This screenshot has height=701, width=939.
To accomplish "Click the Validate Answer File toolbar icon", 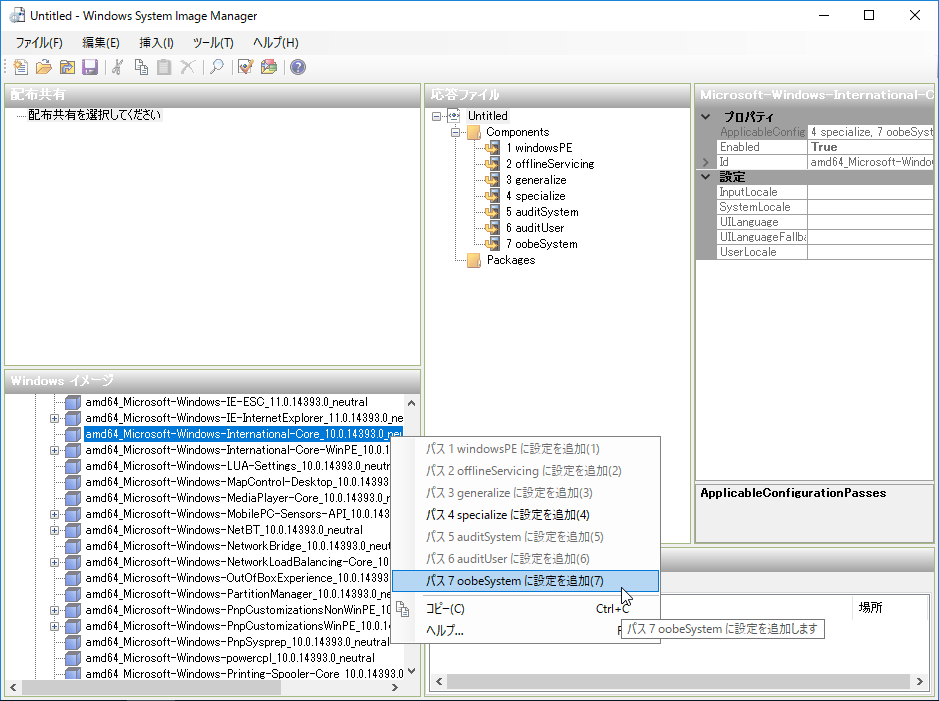I will point(246,67).
